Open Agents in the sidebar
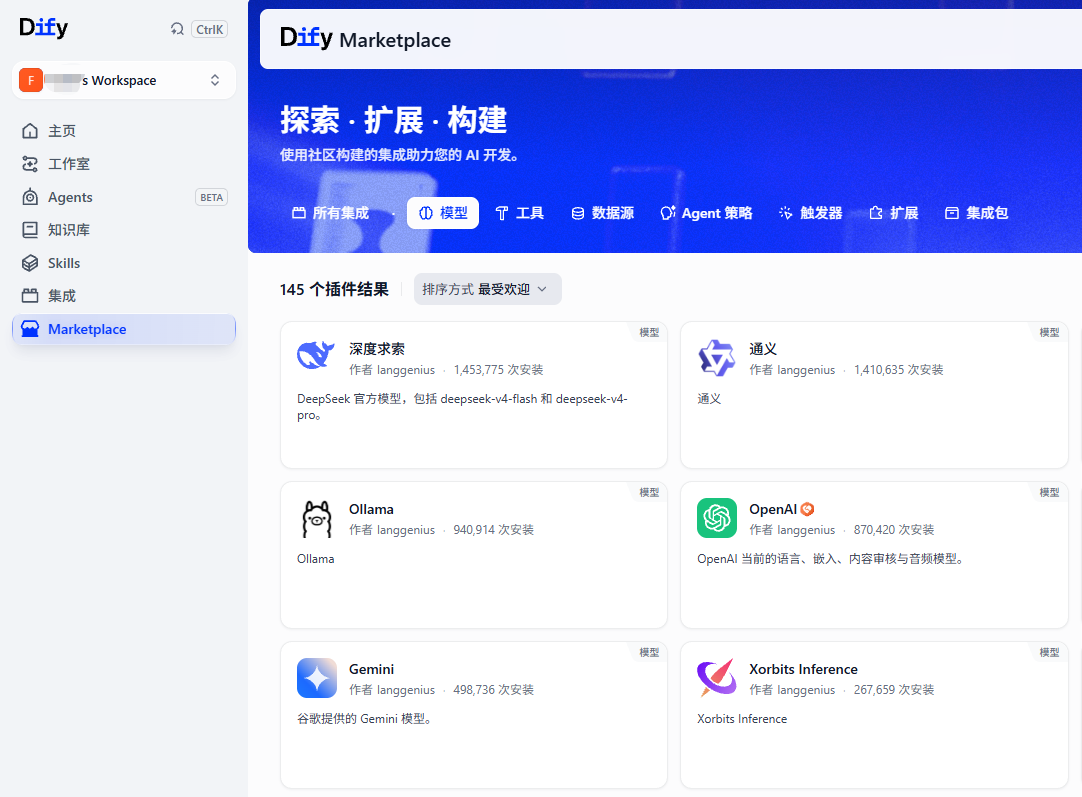This screenshot has height=797, width=1082. pyautogui.click(x=124, y=197)
